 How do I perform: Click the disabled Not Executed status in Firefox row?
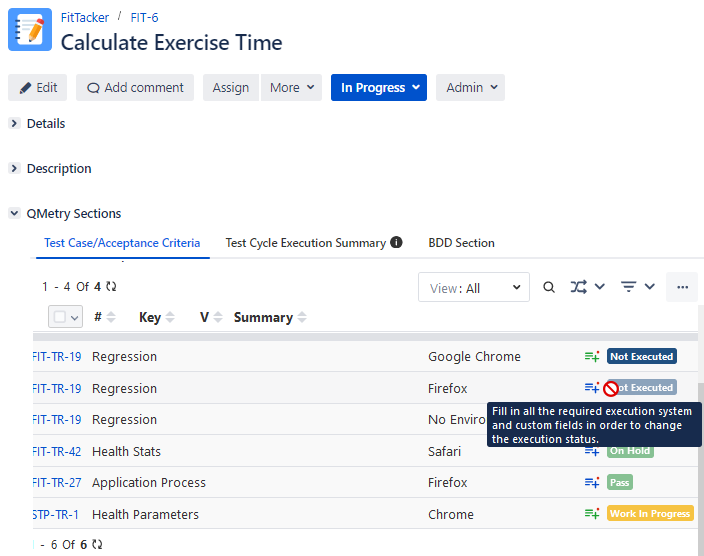click(642, 387)
